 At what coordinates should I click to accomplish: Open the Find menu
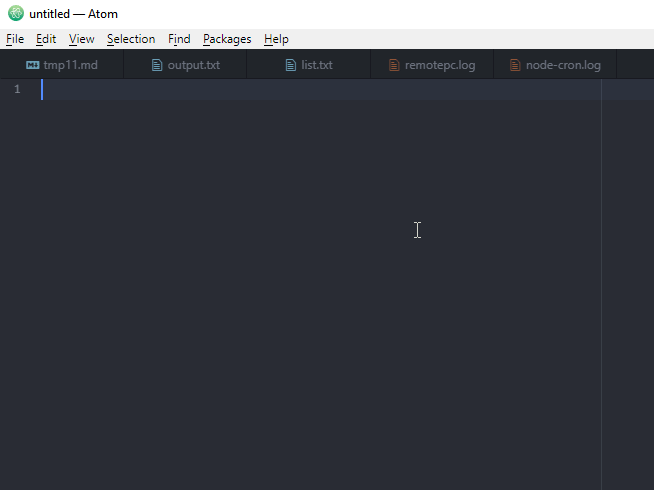point(179,39)
